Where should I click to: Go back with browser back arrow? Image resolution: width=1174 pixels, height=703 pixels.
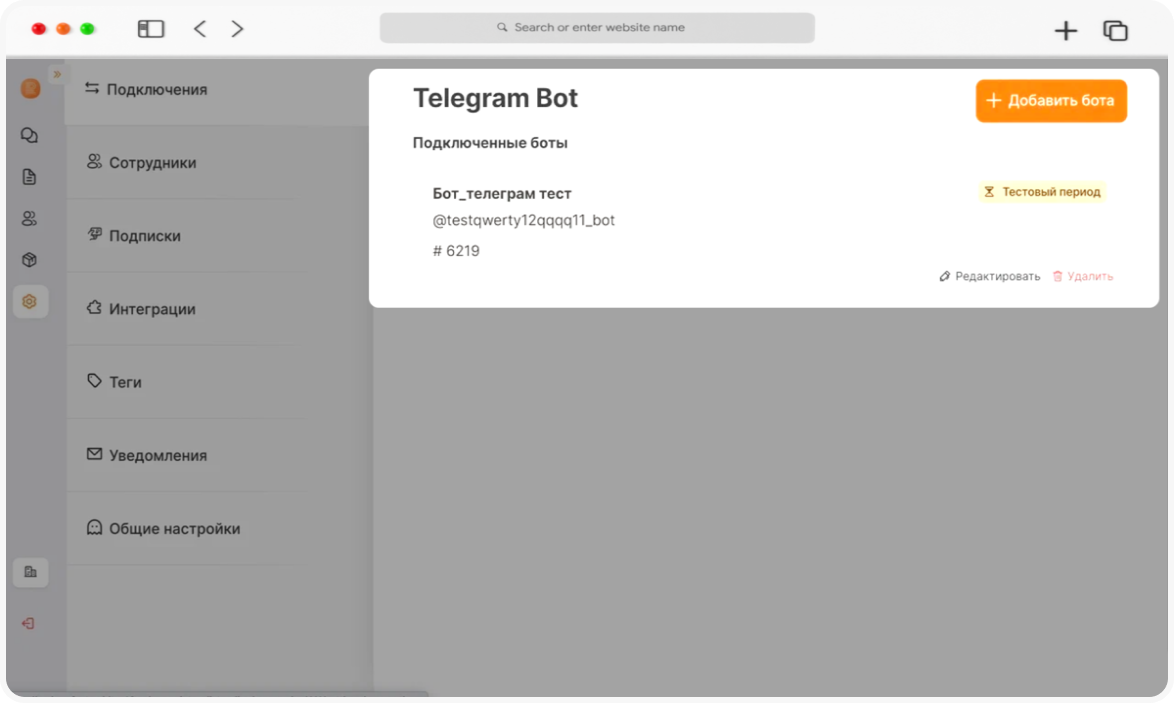coord(200,28)
